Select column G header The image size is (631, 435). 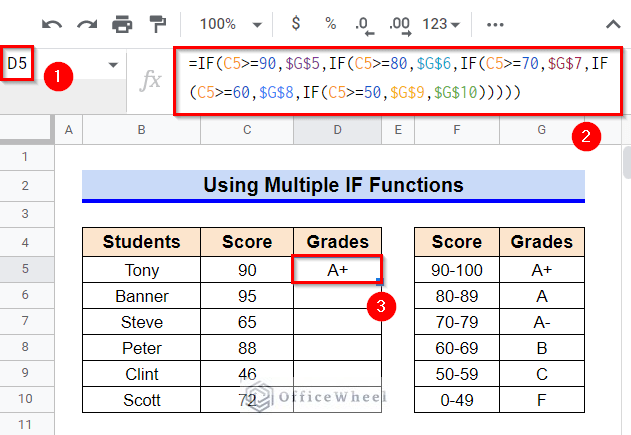click(x=541, y=129)
